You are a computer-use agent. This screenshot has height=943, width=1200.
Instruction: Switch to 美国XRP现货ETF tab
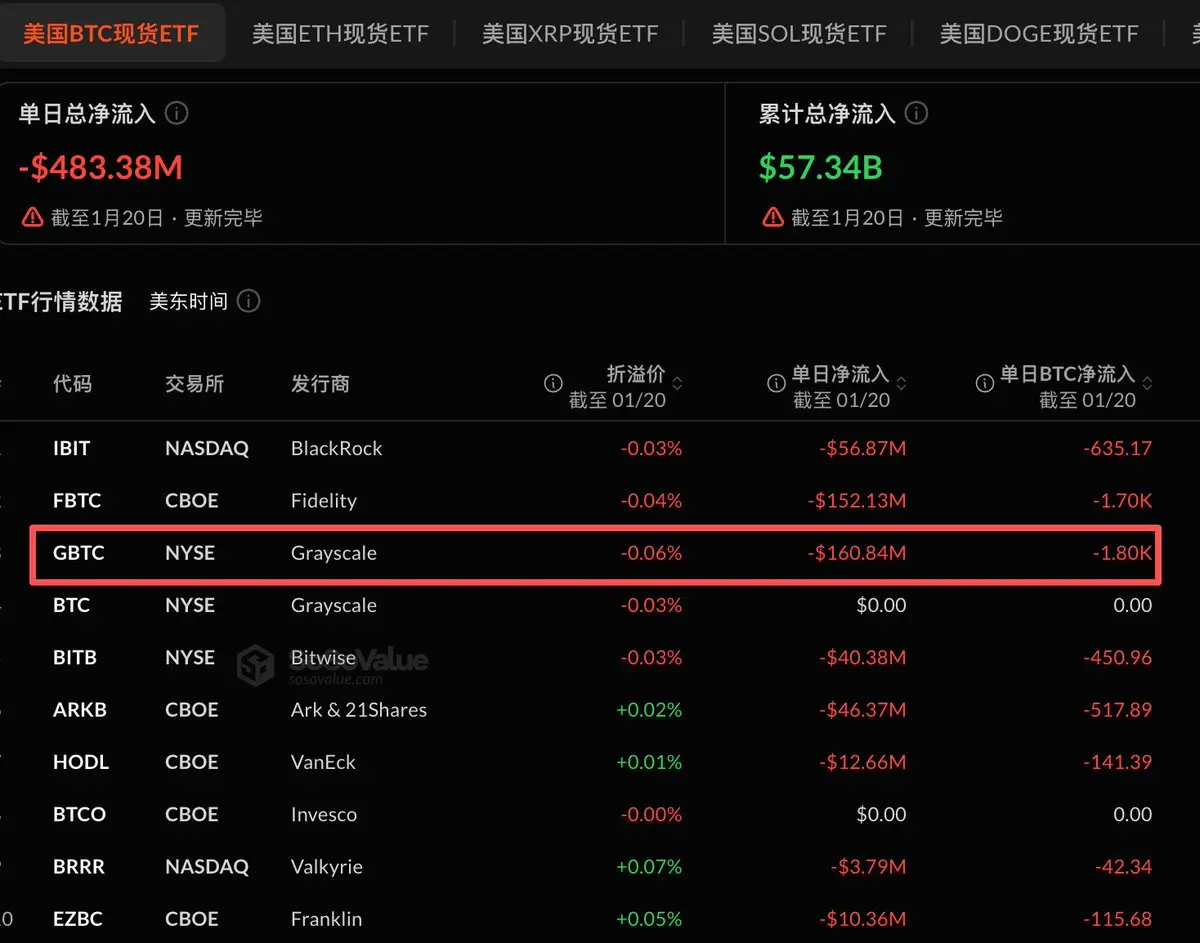coord(570,34)
